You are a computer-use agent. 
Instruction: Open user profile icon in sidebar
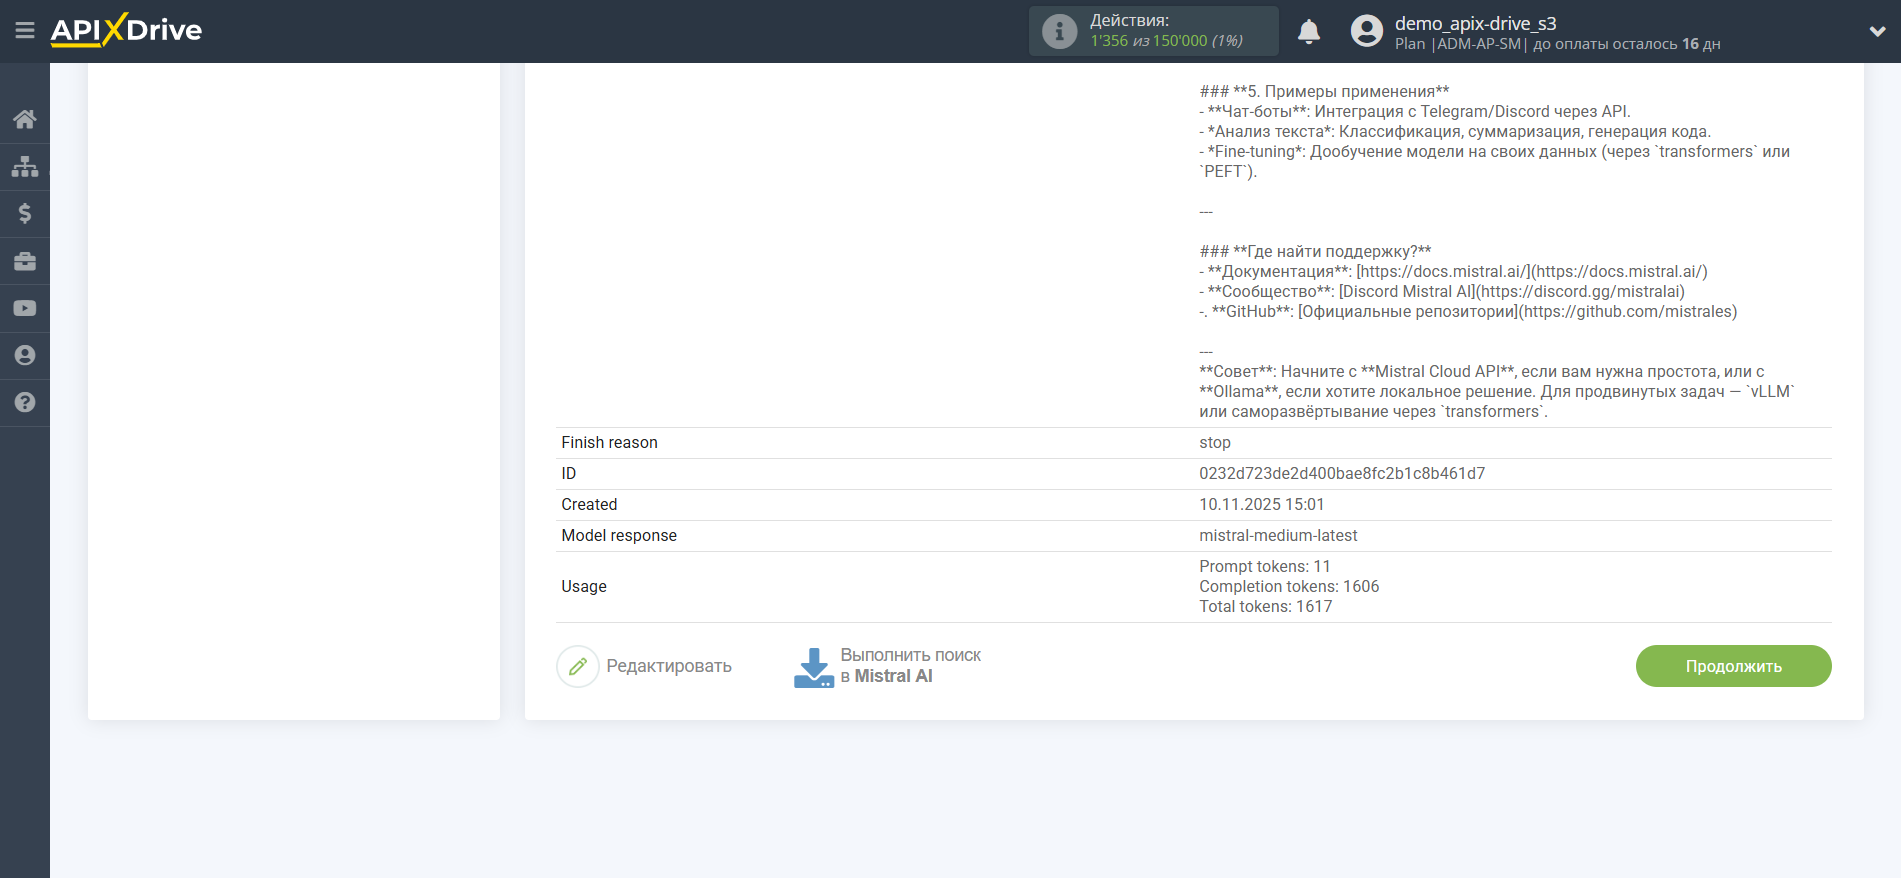pyautogui.click(x=25, y=355)
